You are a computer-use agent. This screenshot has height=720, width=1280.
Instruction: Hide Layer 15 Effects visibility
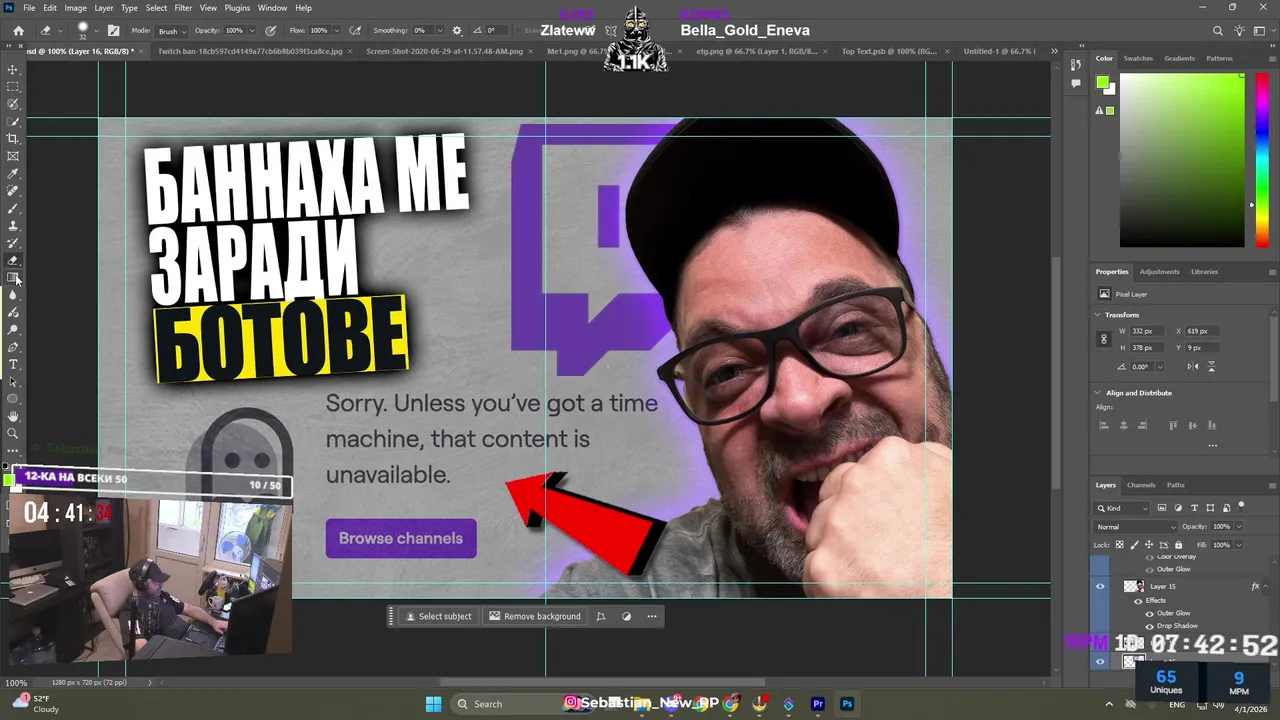1138,600
